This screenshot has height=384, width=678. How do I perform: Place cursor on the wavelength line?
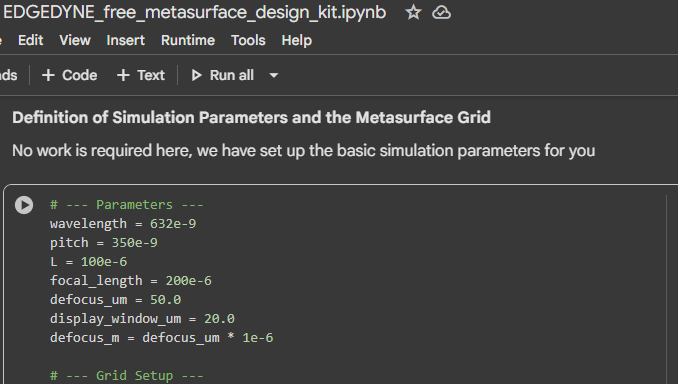click(123, 224)
